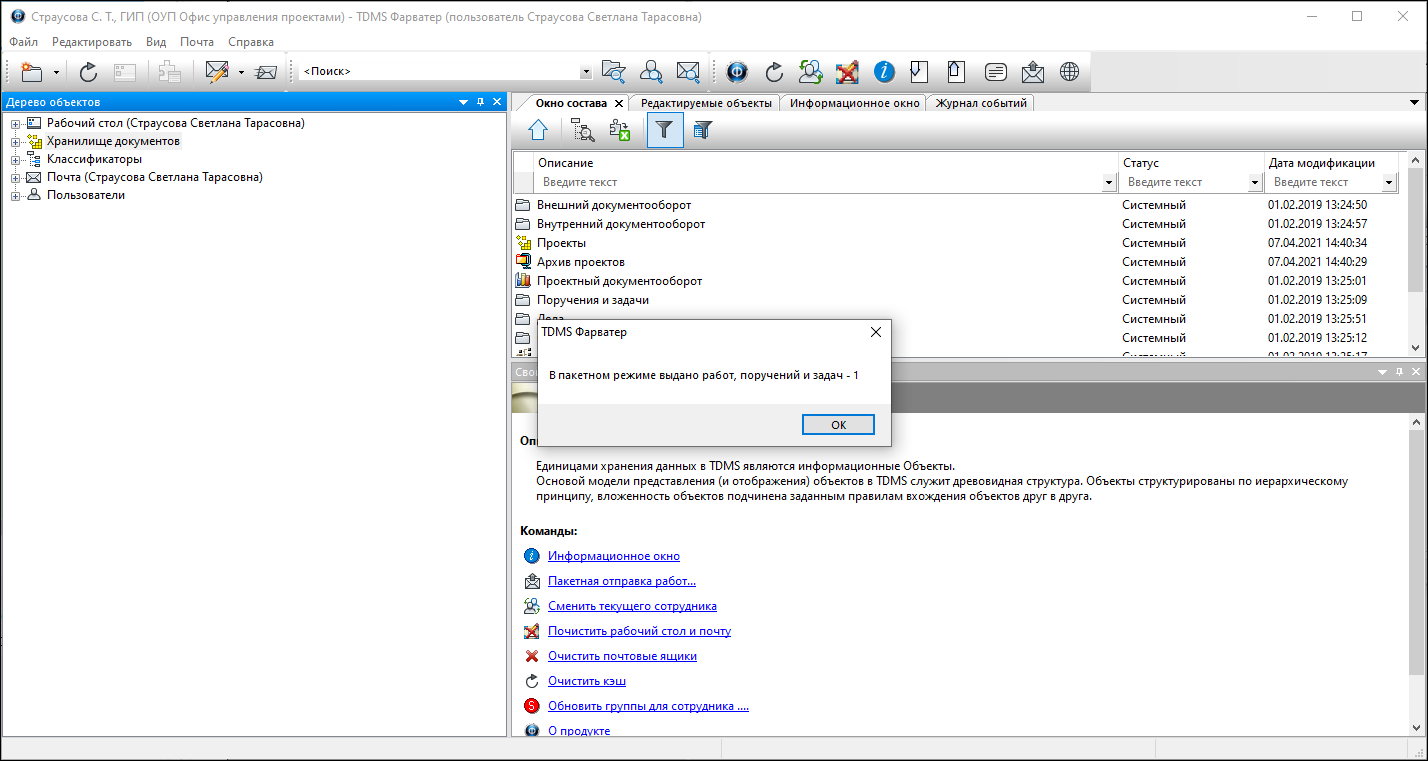The width and height of the screenshot is (1428, 761).
Task: Click the clean desktop and mail toolbar icon
Action: tap(848, 72)
